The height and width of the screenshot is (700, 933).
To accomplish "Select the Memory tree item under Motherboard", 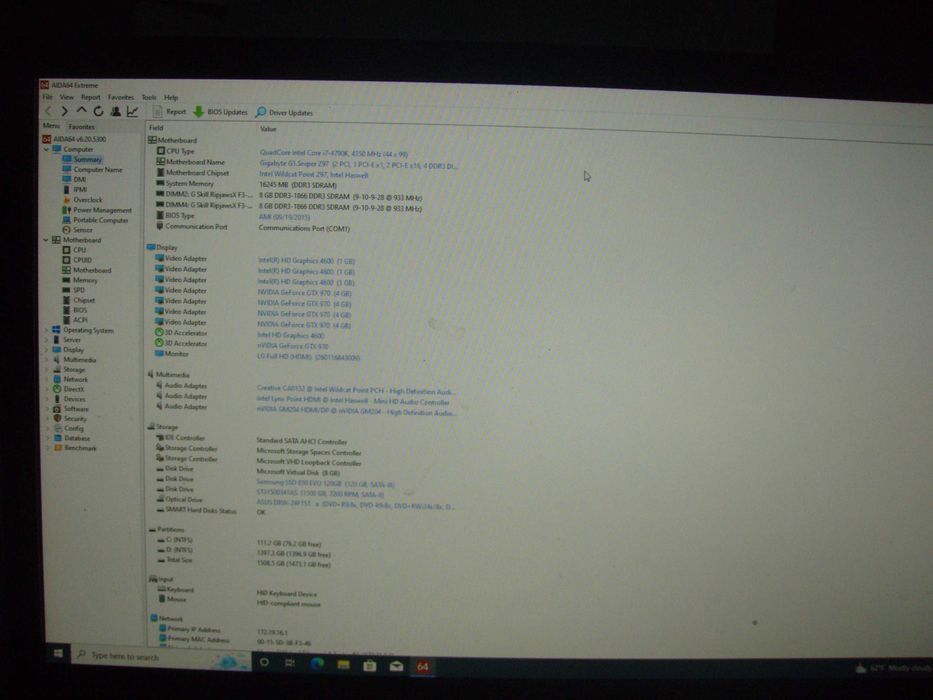I will click(85, 280).
